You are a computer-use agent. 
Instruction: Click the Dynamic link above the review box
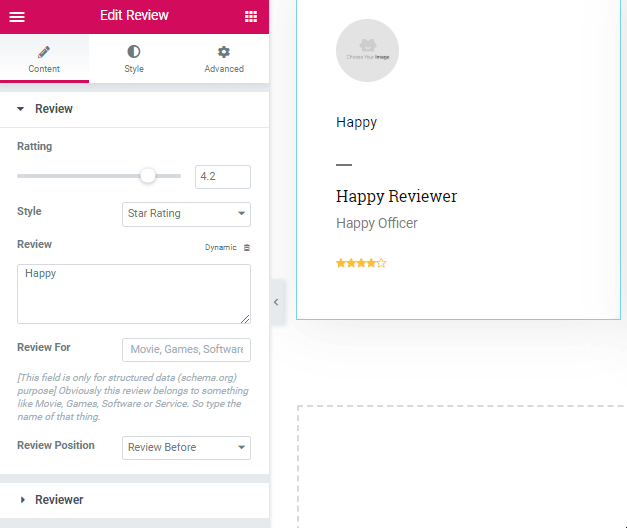click(x=221, y=248)
